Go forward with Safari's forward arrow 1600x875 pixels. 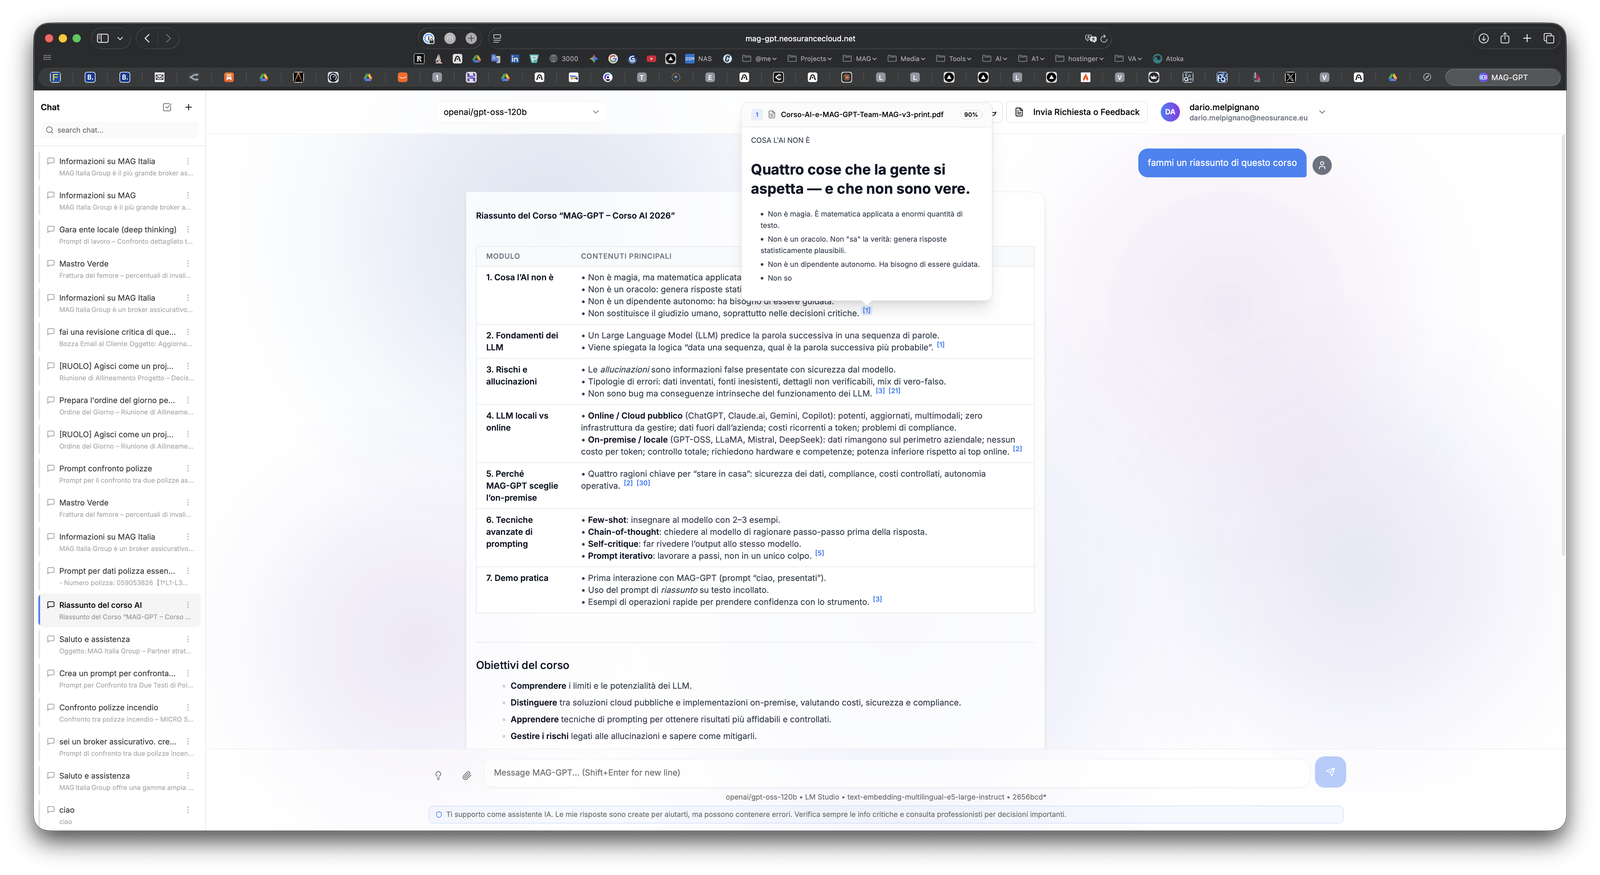click(168, 38)
